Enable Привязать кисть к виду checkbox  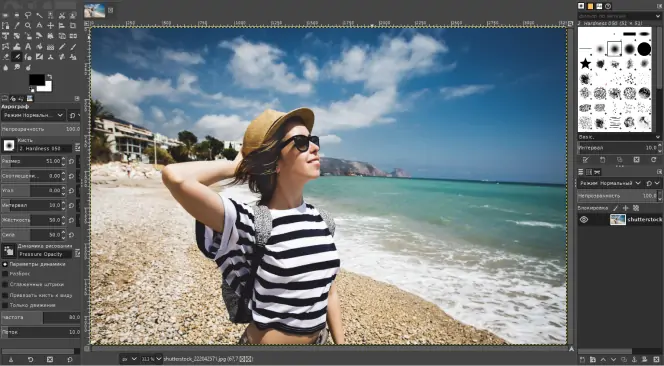5,295
